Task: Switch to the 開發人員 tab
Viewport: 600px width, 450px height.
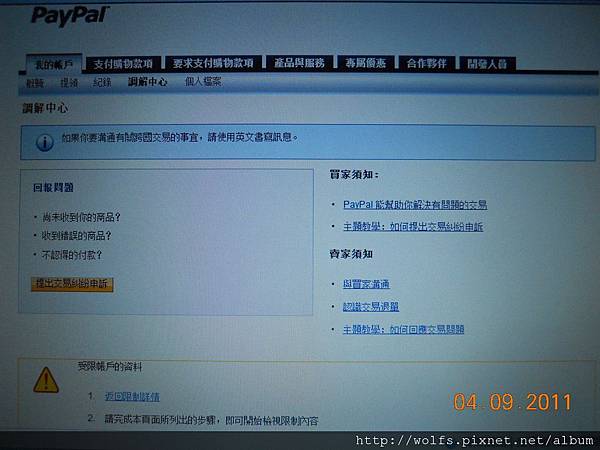Action: 487,64
